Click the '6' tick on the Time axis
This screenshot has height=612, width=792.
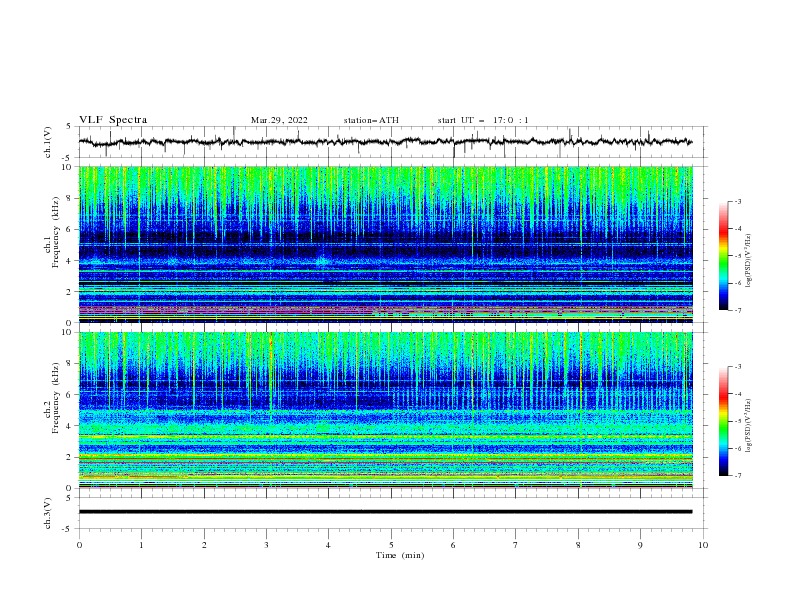pyautogui.click(x=453, y=545)
